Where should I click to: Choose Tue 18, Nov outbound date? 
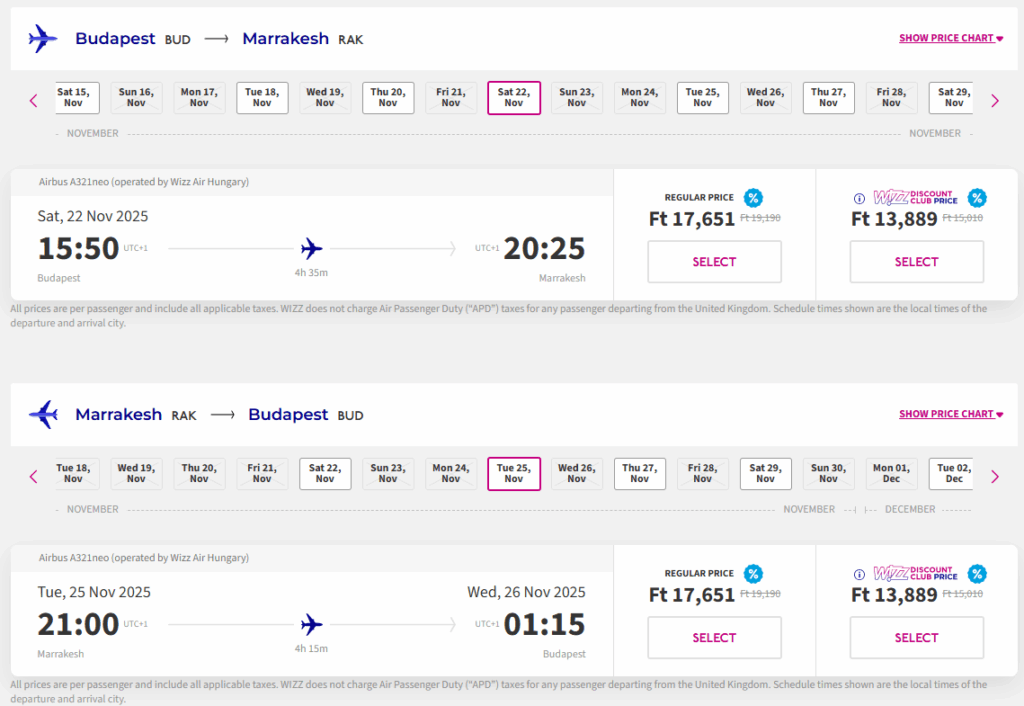[x=262, y=97]
